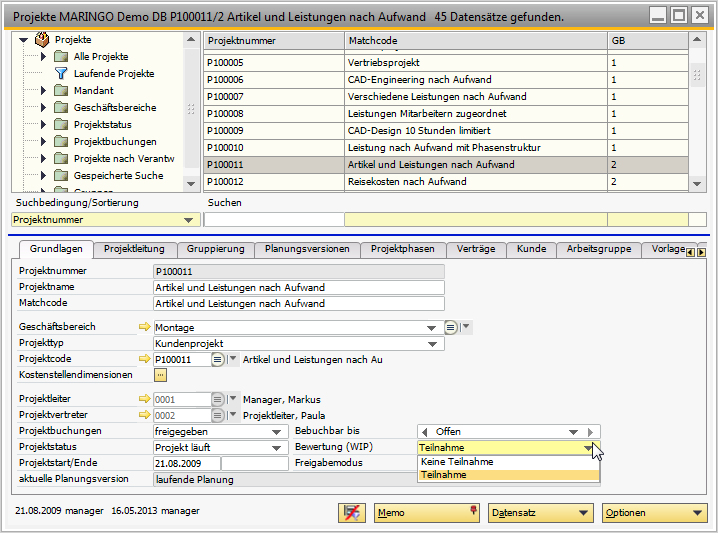Expand the Mandant tree folder
Screen dimensions: 718x533
[44, 91]
